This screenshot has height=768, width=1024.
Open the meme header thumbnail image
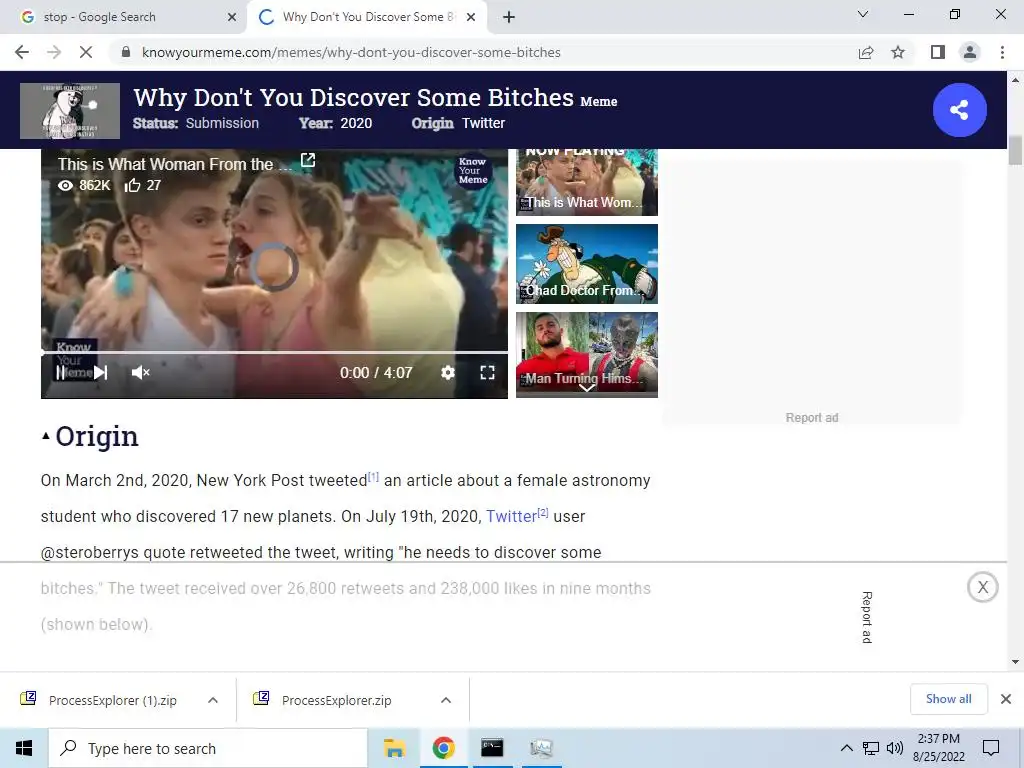[70, 110]
